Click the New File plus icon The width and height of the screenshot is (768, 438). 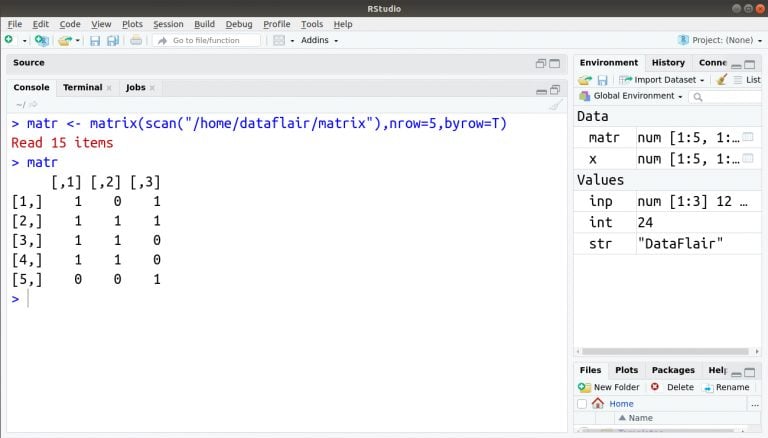click(9, 40)
